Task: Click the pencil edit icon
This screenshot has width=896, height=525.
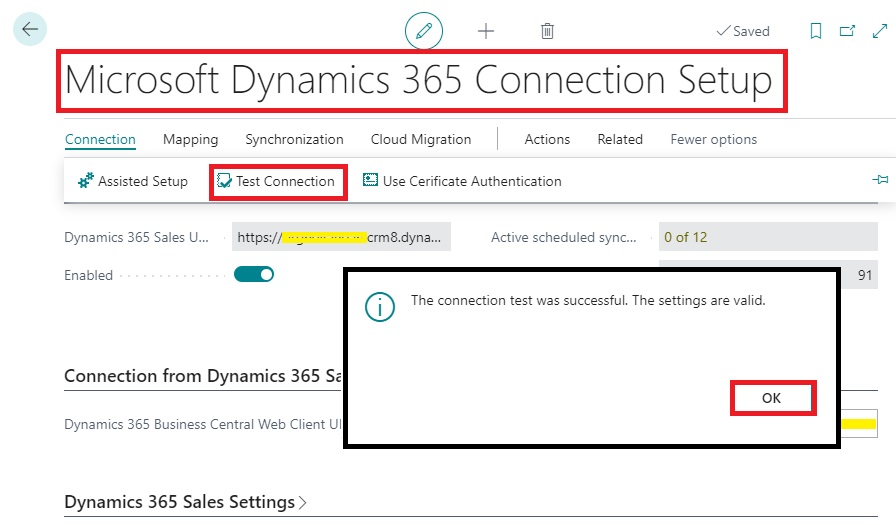Action: click(423, 31)
